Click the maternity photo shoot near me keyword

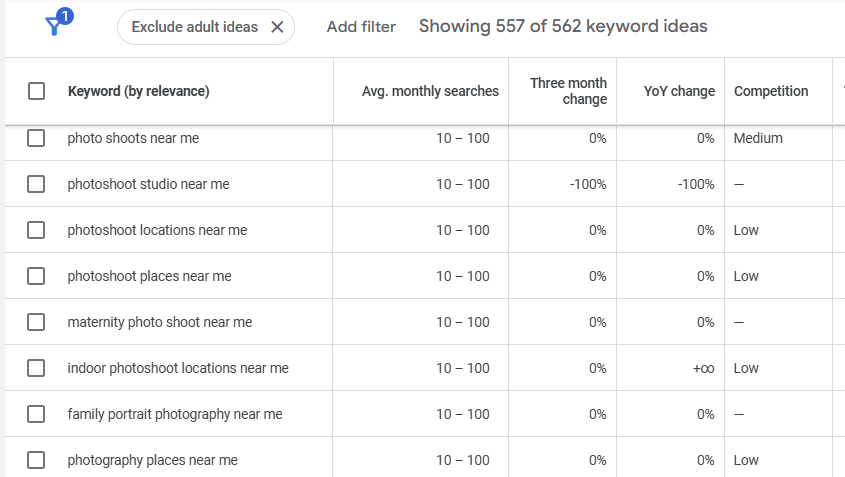pos(160,322)
